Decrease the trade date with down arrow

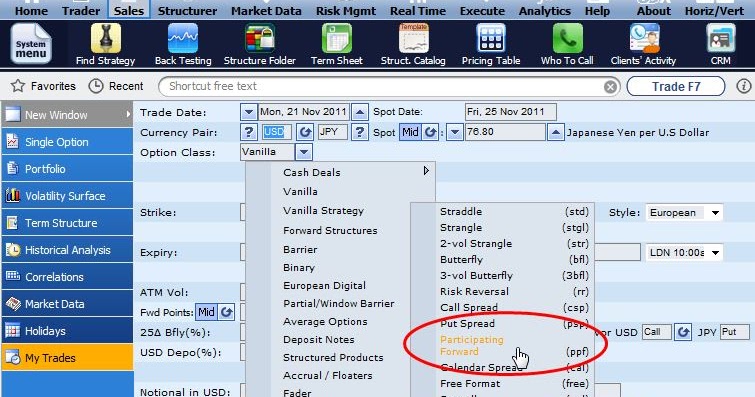pyautogui.click(x=248, y=112)
